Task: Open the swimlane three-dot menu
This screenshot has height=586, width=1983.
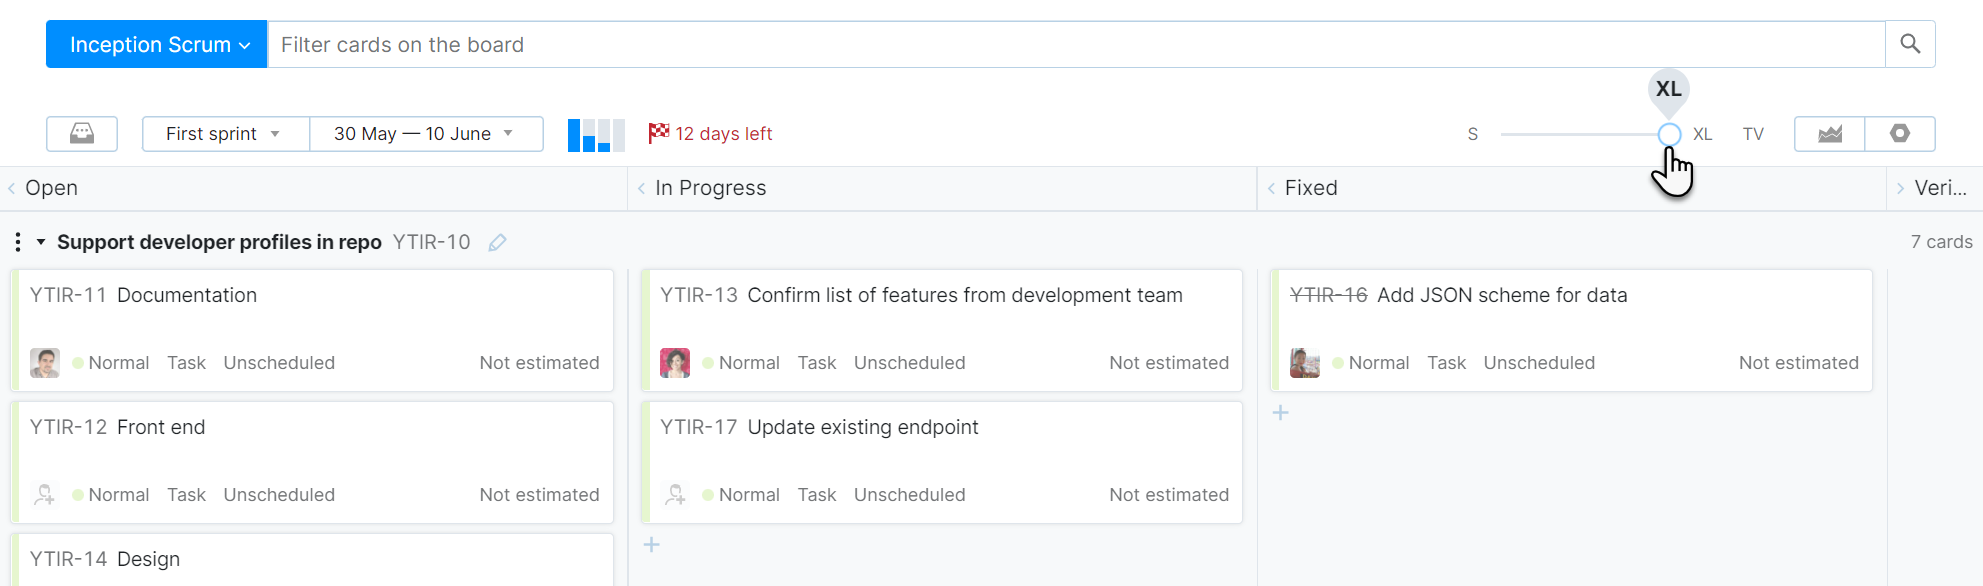Action: coord(18,242)
